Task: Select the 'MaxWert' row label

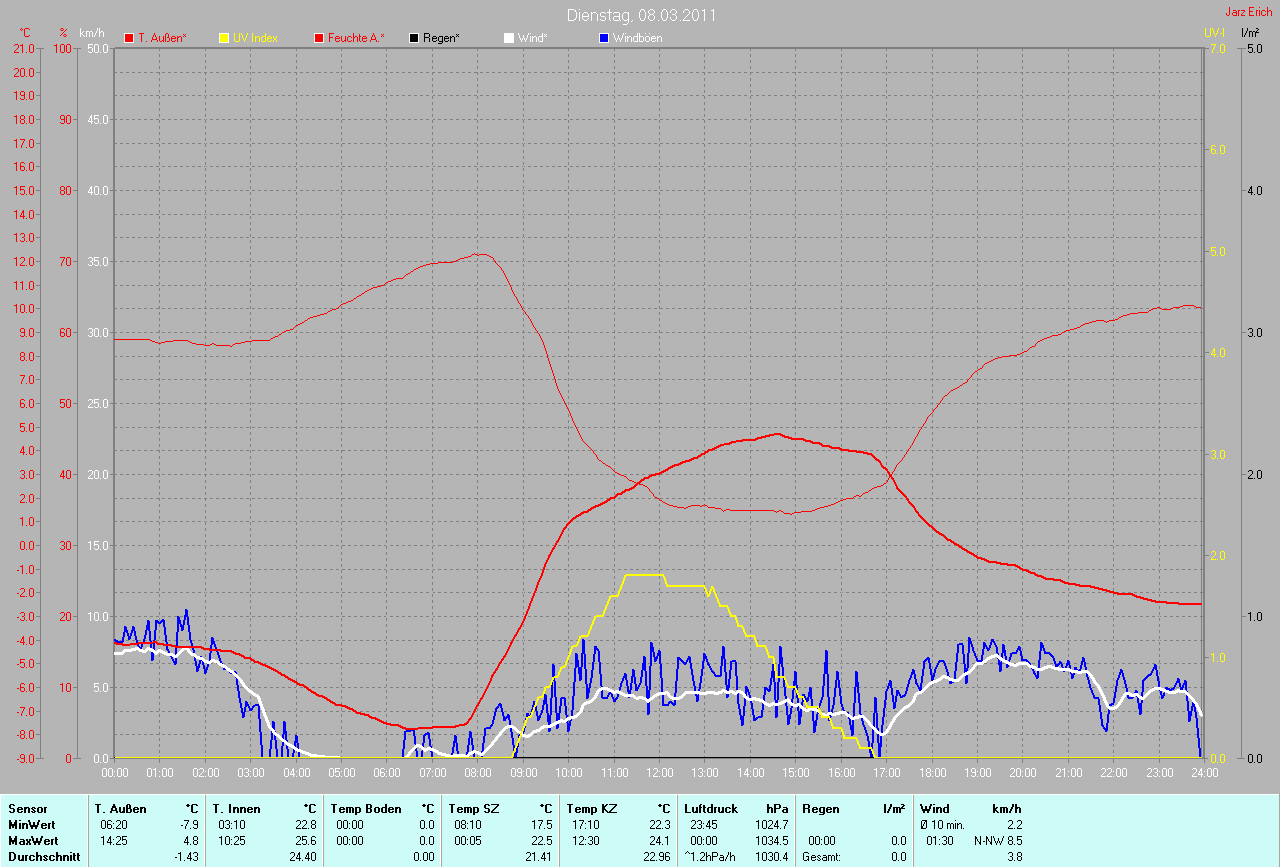Action: point(31,841)
